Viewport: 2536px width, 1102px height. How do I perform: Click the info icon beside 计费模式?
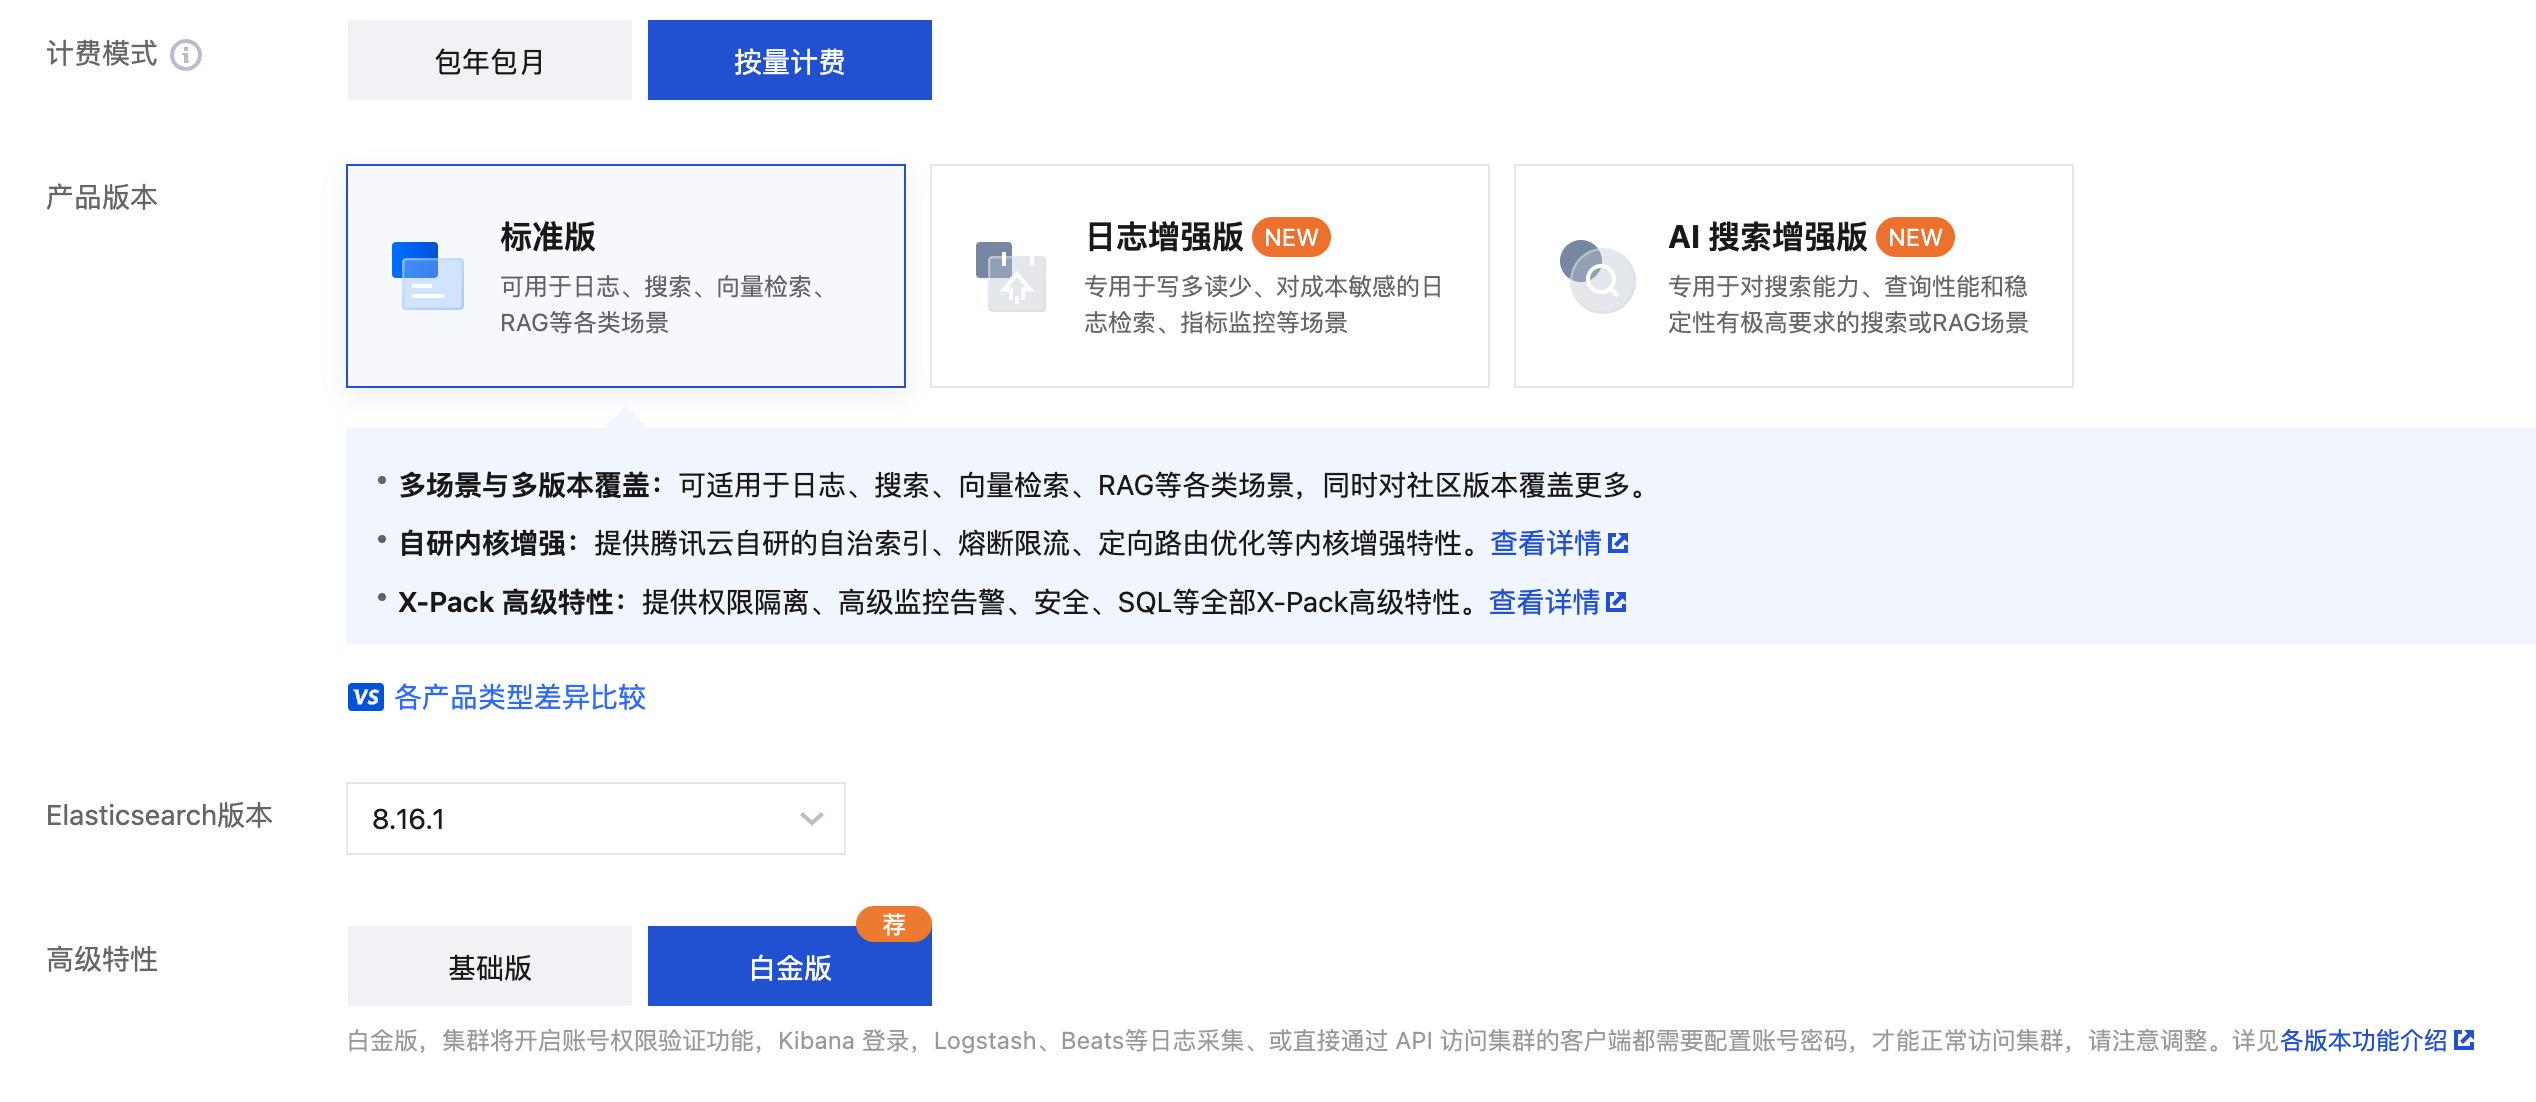(x=186, y=55)
